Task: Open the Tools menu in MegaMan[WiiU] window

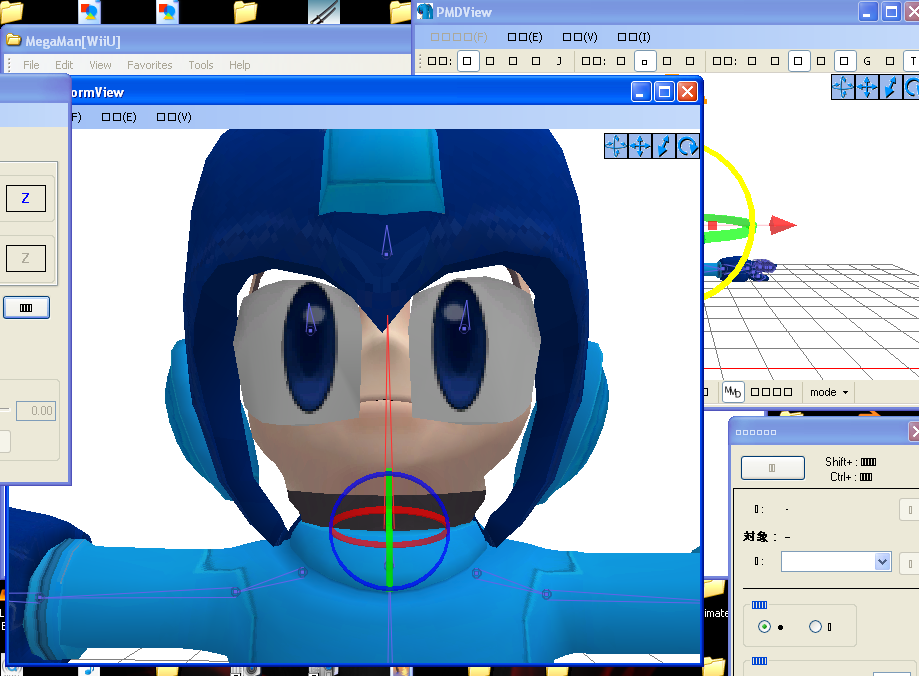Action: (x=201, y=65)
